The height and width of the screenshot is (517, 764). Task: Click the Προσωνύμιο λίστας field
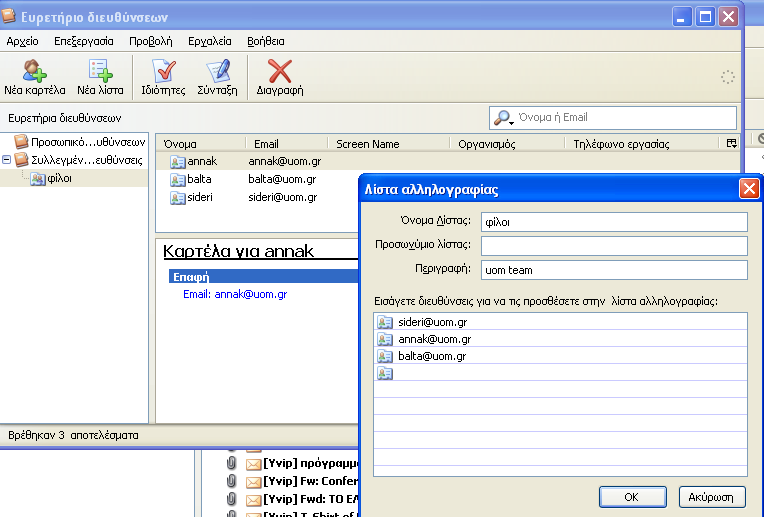[x=614, y=246]
